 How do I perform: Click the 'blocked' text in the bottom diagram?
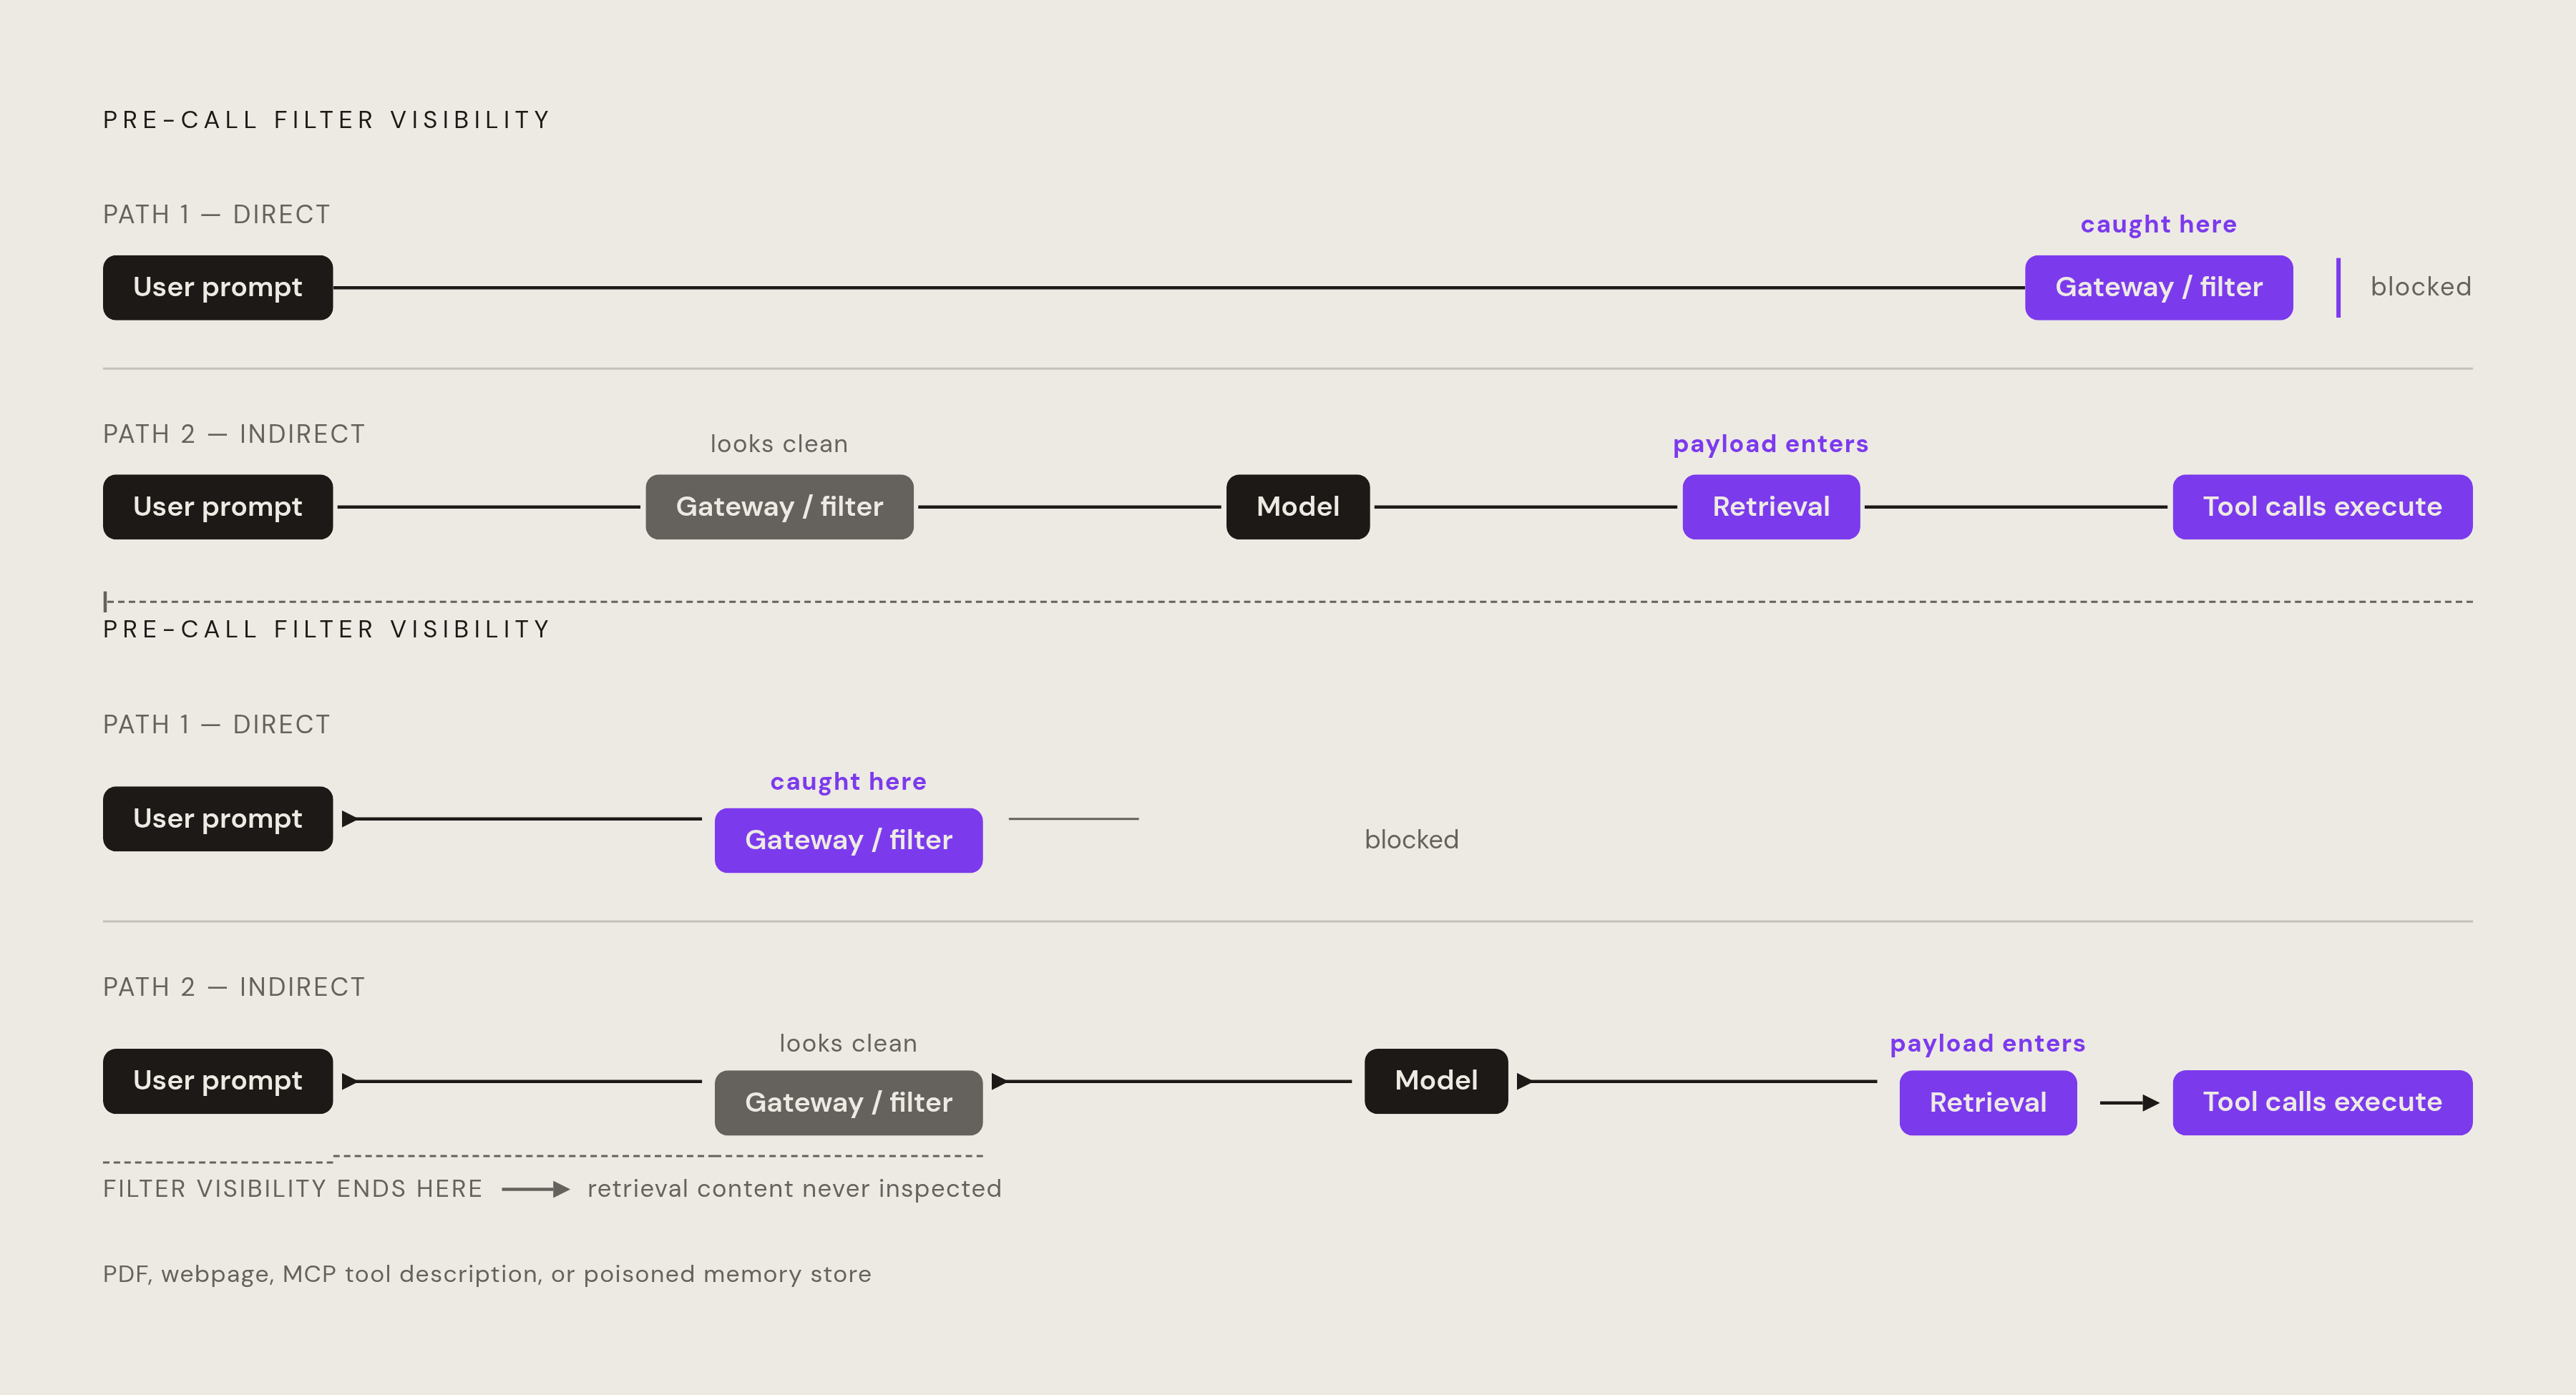tap(1412, 840)
